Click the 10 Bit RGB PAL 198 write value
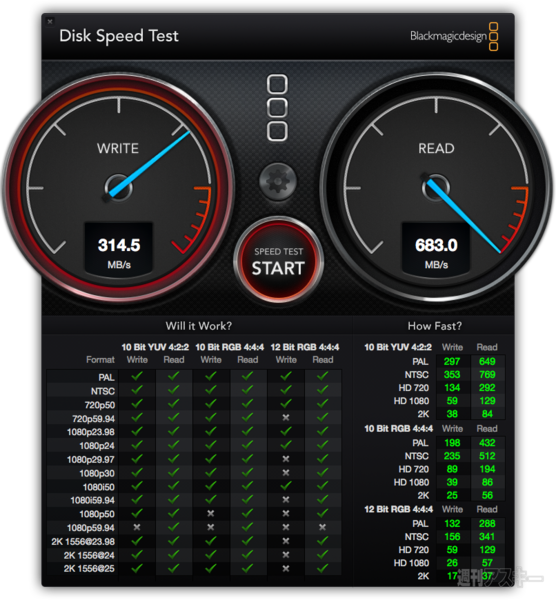 click(452, 443)
